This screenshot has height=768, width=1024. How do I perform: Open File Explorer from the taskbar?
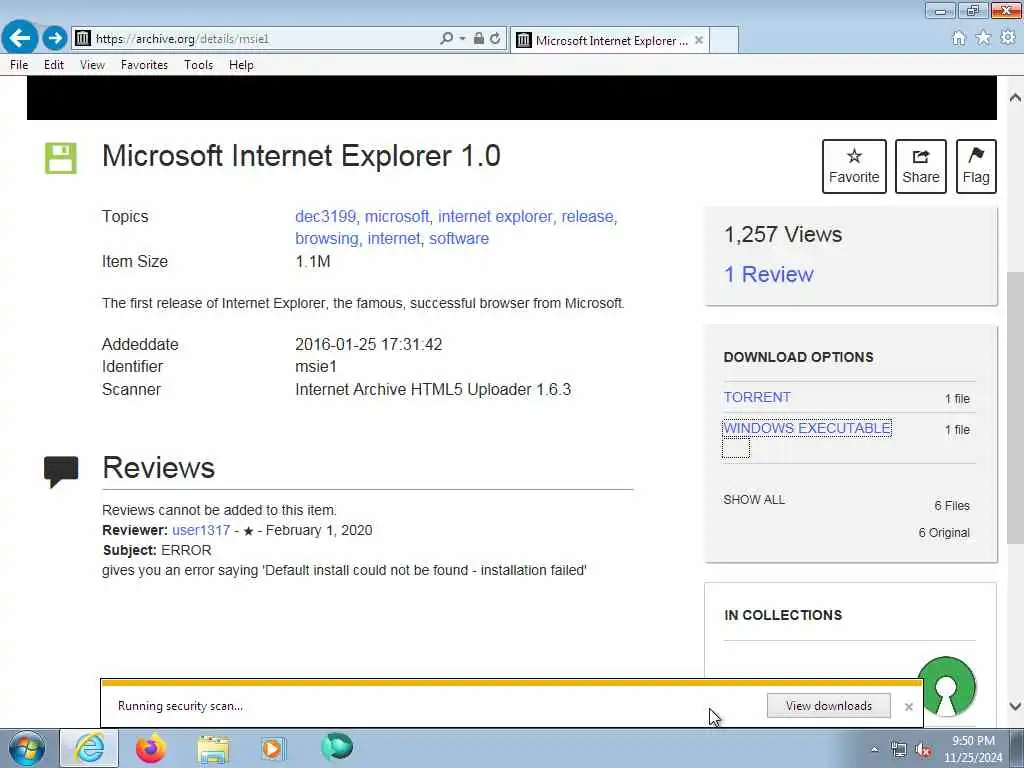pyautogui.click(x=213, y=748)
